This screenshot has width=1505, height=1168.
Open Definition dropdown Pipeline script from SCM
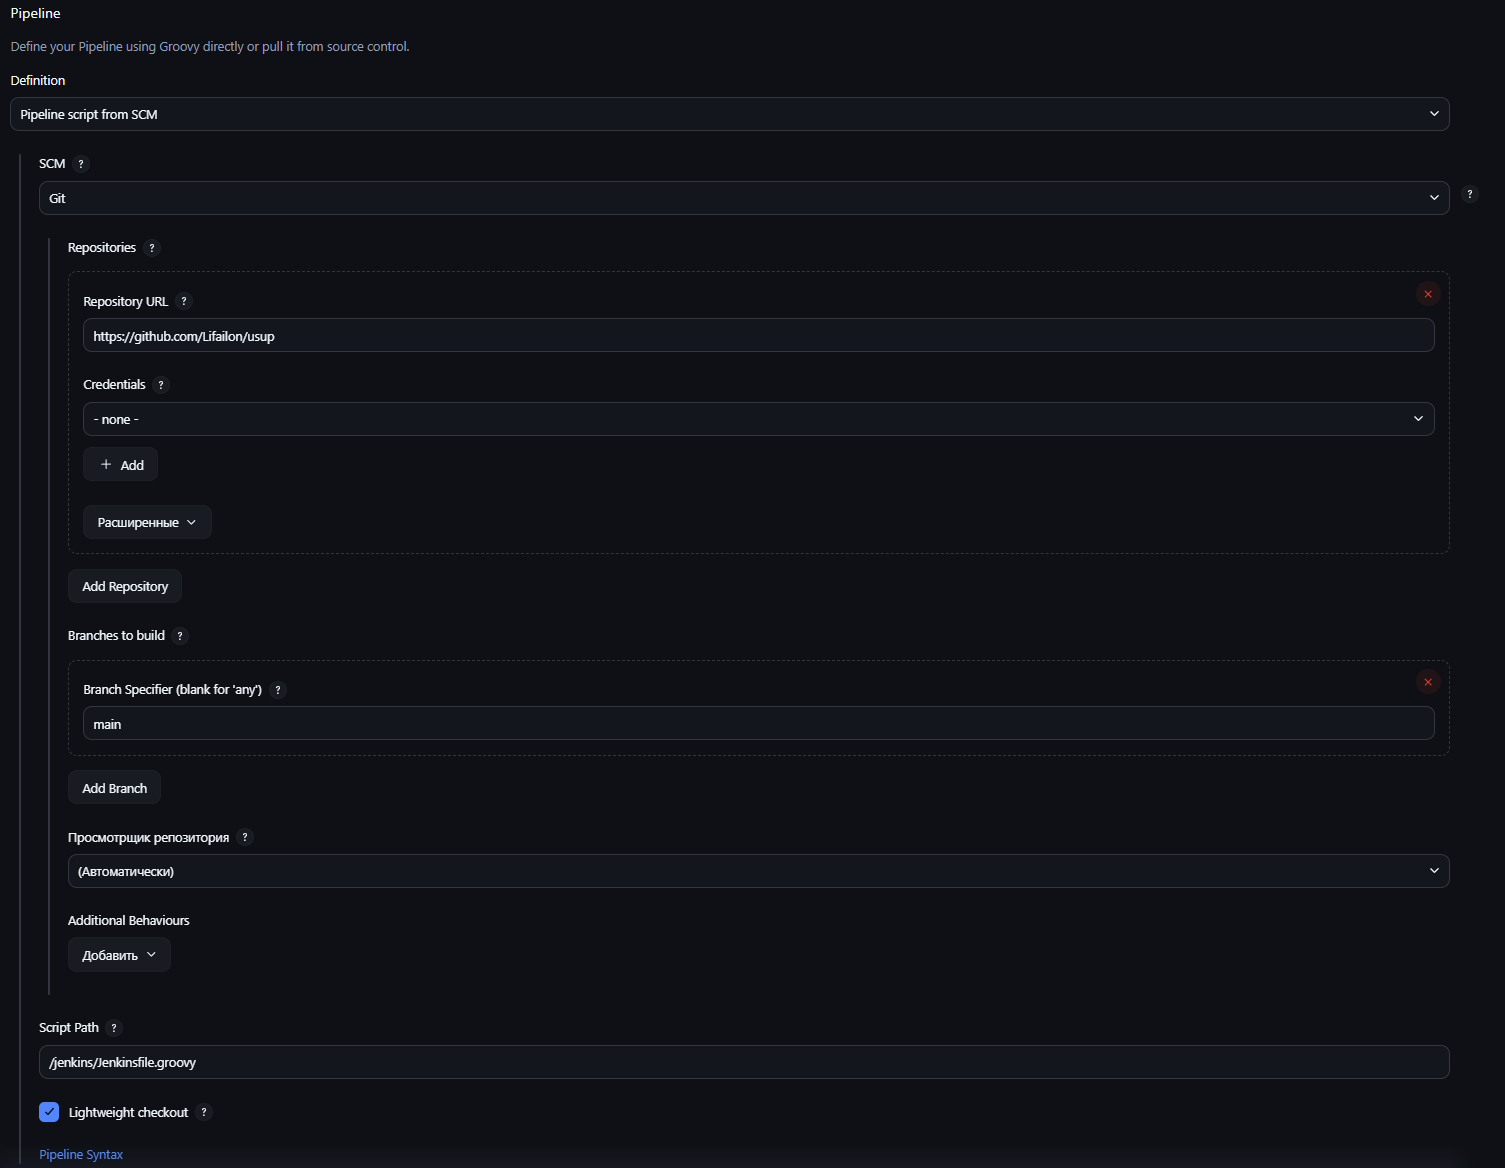tap(730, 114)
